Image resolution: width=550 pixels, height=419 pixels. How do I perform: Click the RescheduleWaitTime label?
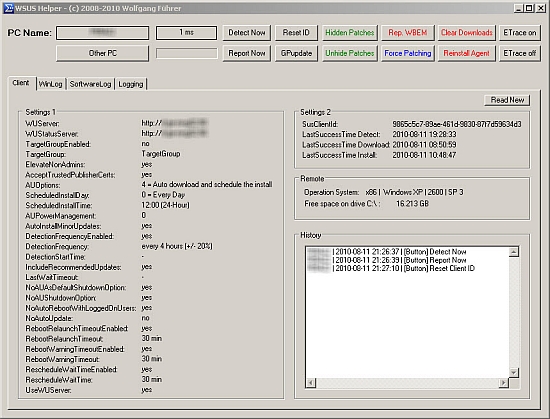coord(59,380)
